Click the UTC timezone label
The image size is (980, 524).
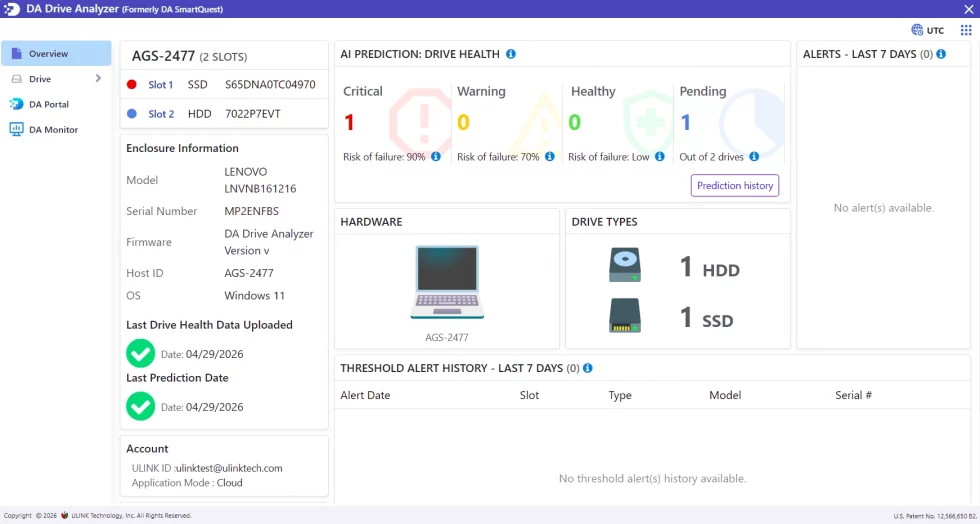936,31
